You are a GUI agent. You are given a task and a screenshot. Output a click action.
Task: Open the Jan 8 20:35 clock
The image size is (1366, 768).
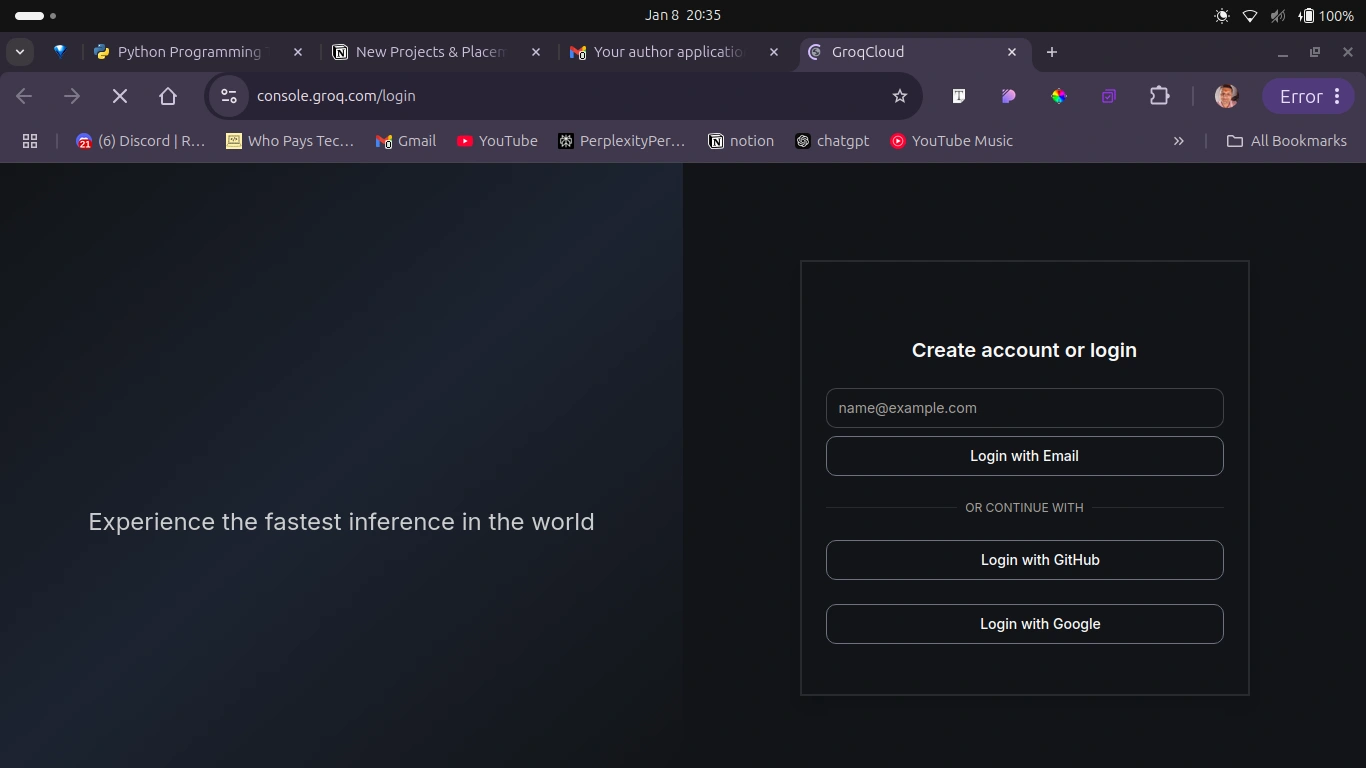[x=683, y=15]
